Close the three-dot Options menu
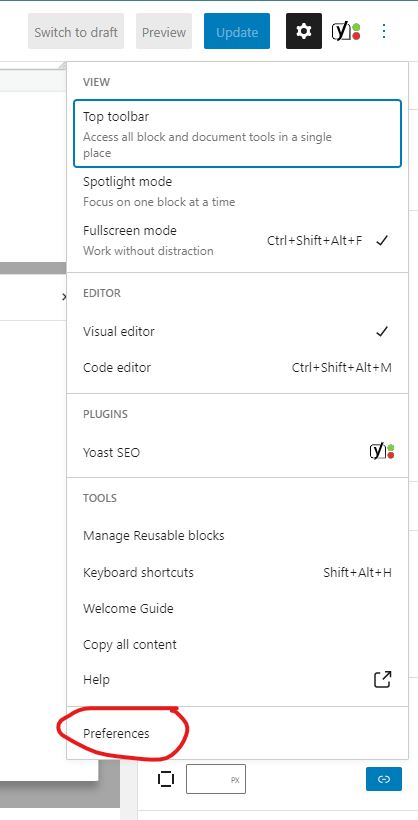 384,31
